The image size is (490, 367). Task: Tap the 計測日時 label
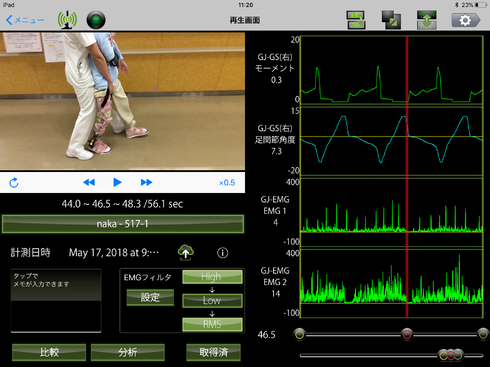pos(30,253)
